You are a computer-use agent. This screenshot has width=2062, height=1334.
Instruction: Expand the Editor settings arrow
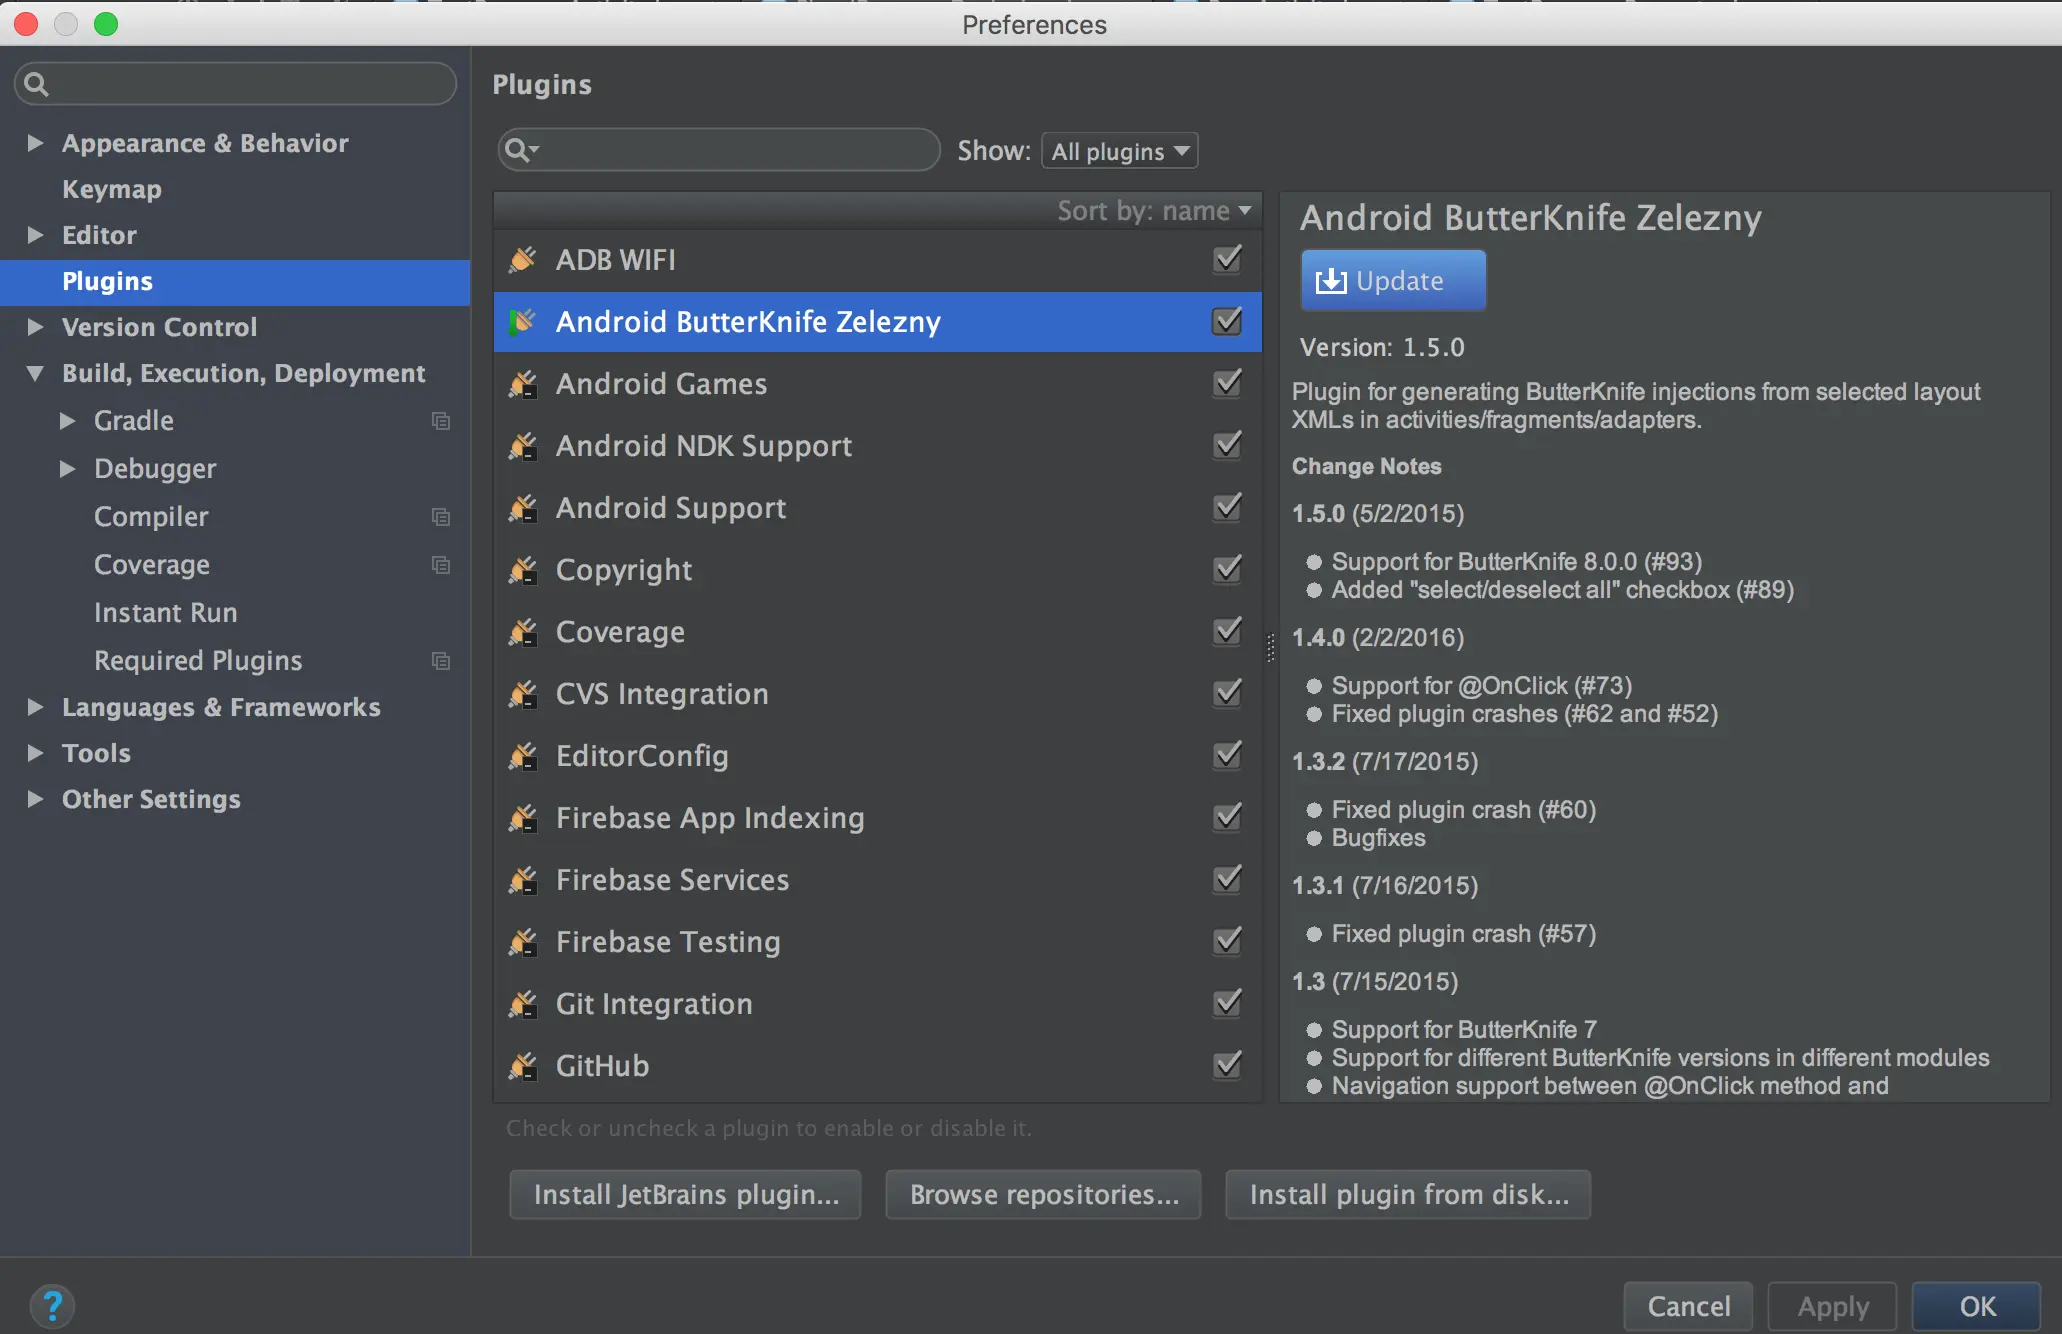coord(35,235)
